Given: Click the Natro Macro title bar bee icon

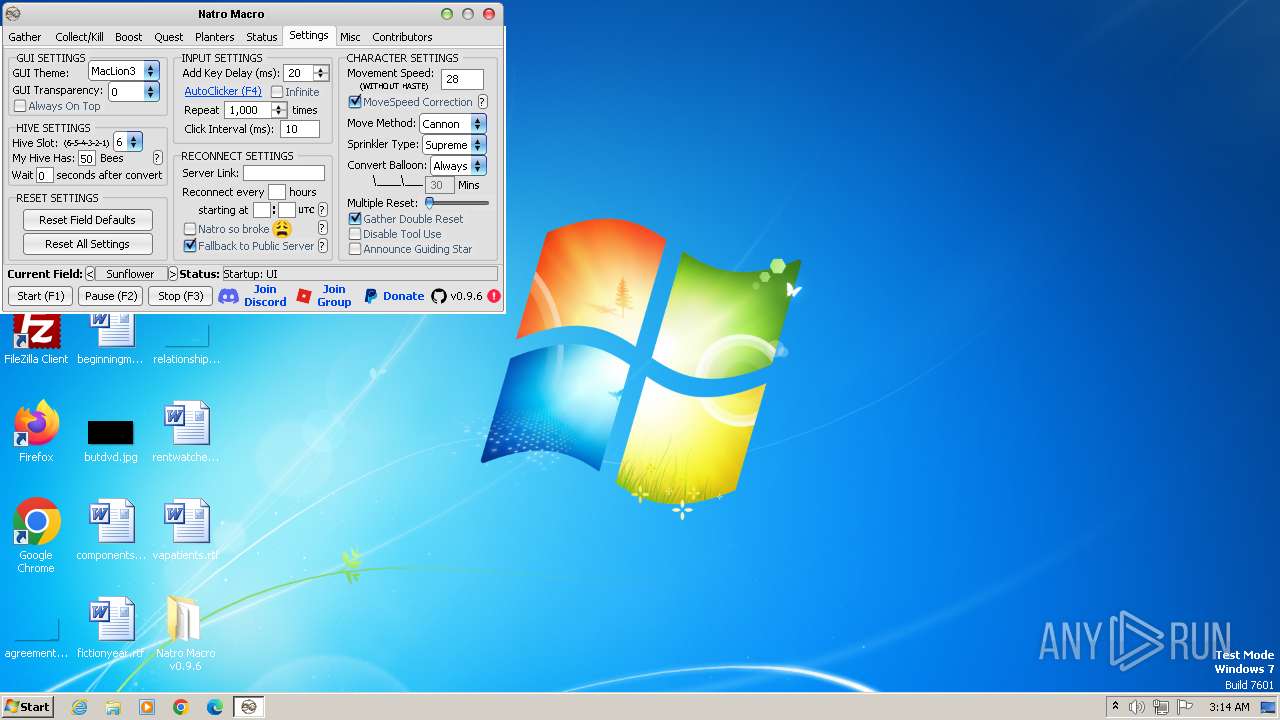Looking at the screenshot, I should point(13,14).
